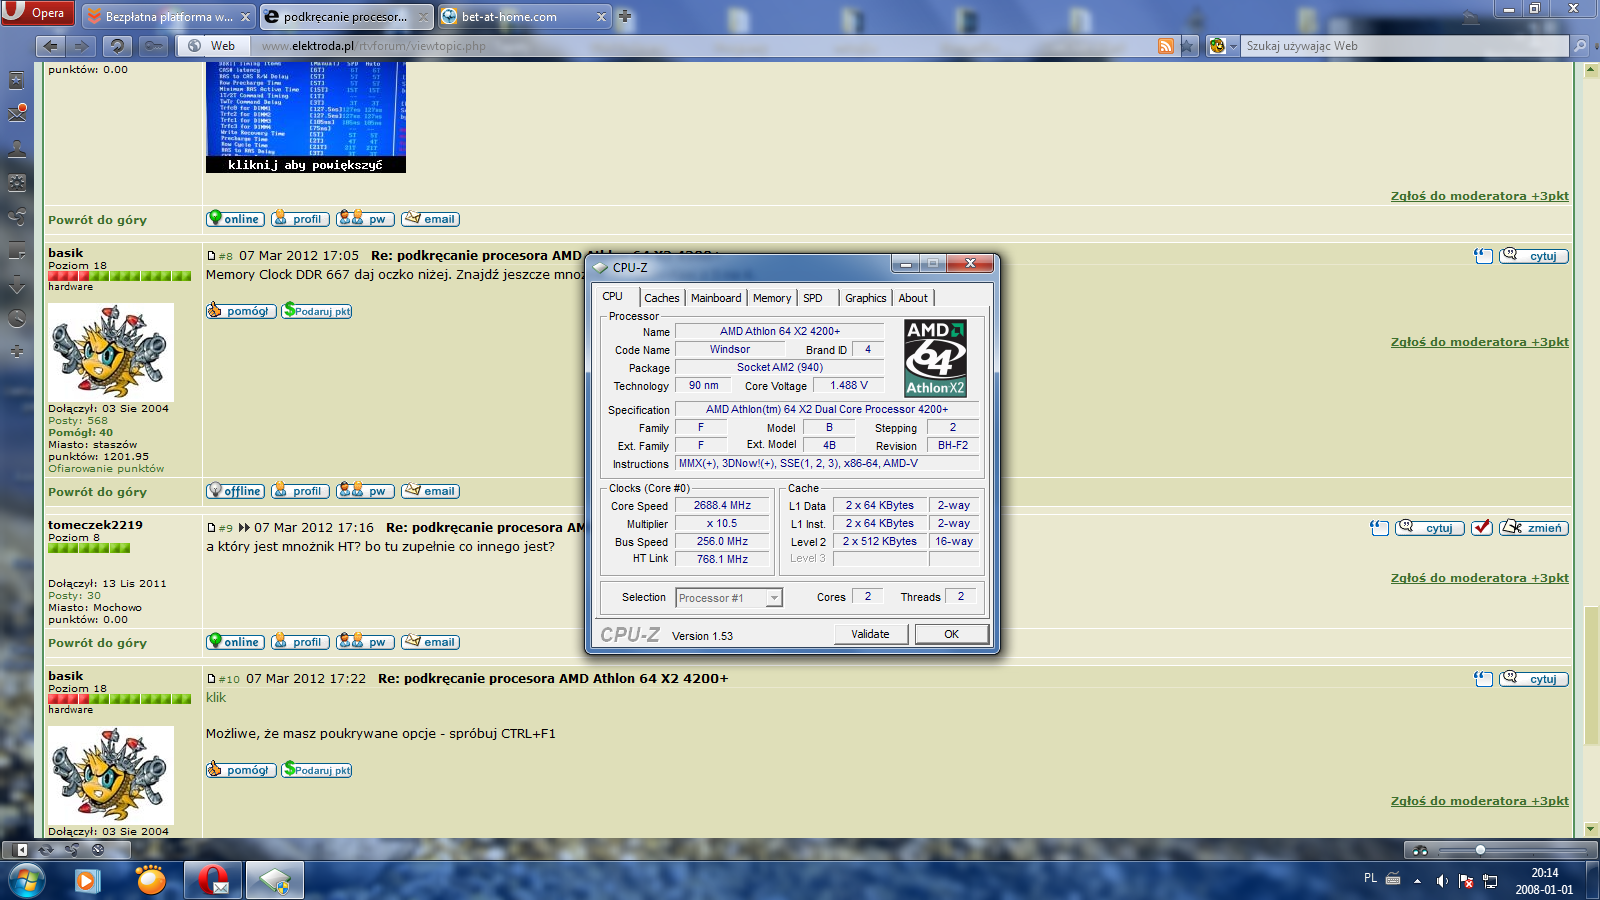Click the CPU-Z taskbar button
This screenshot has height=900, width=1600.
275,881
